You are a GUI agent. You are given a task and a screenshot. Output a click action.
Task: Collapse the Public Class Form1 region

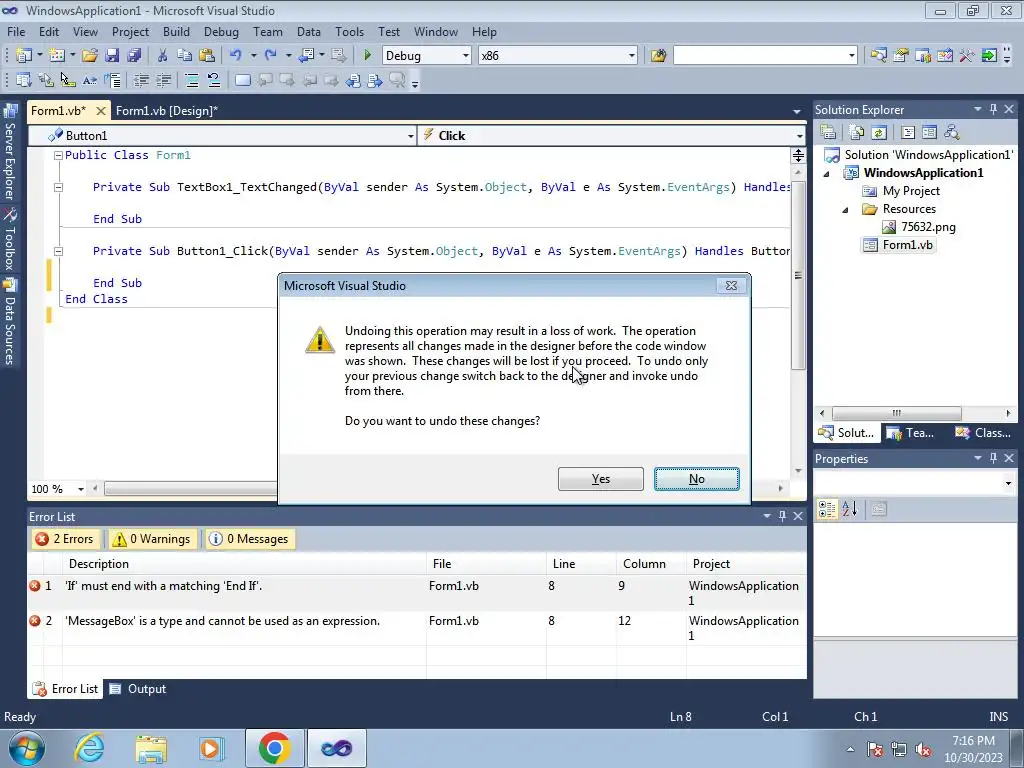click(58, 155)
